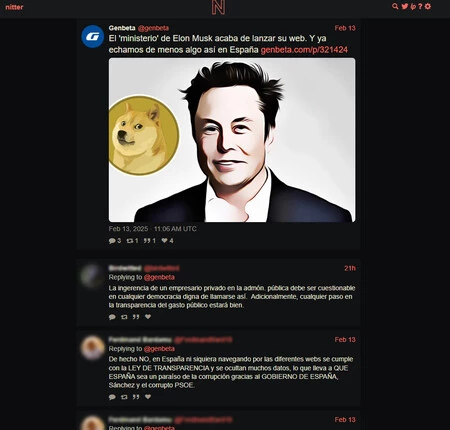Click the Nitter N logo

[x=218, y=7]
